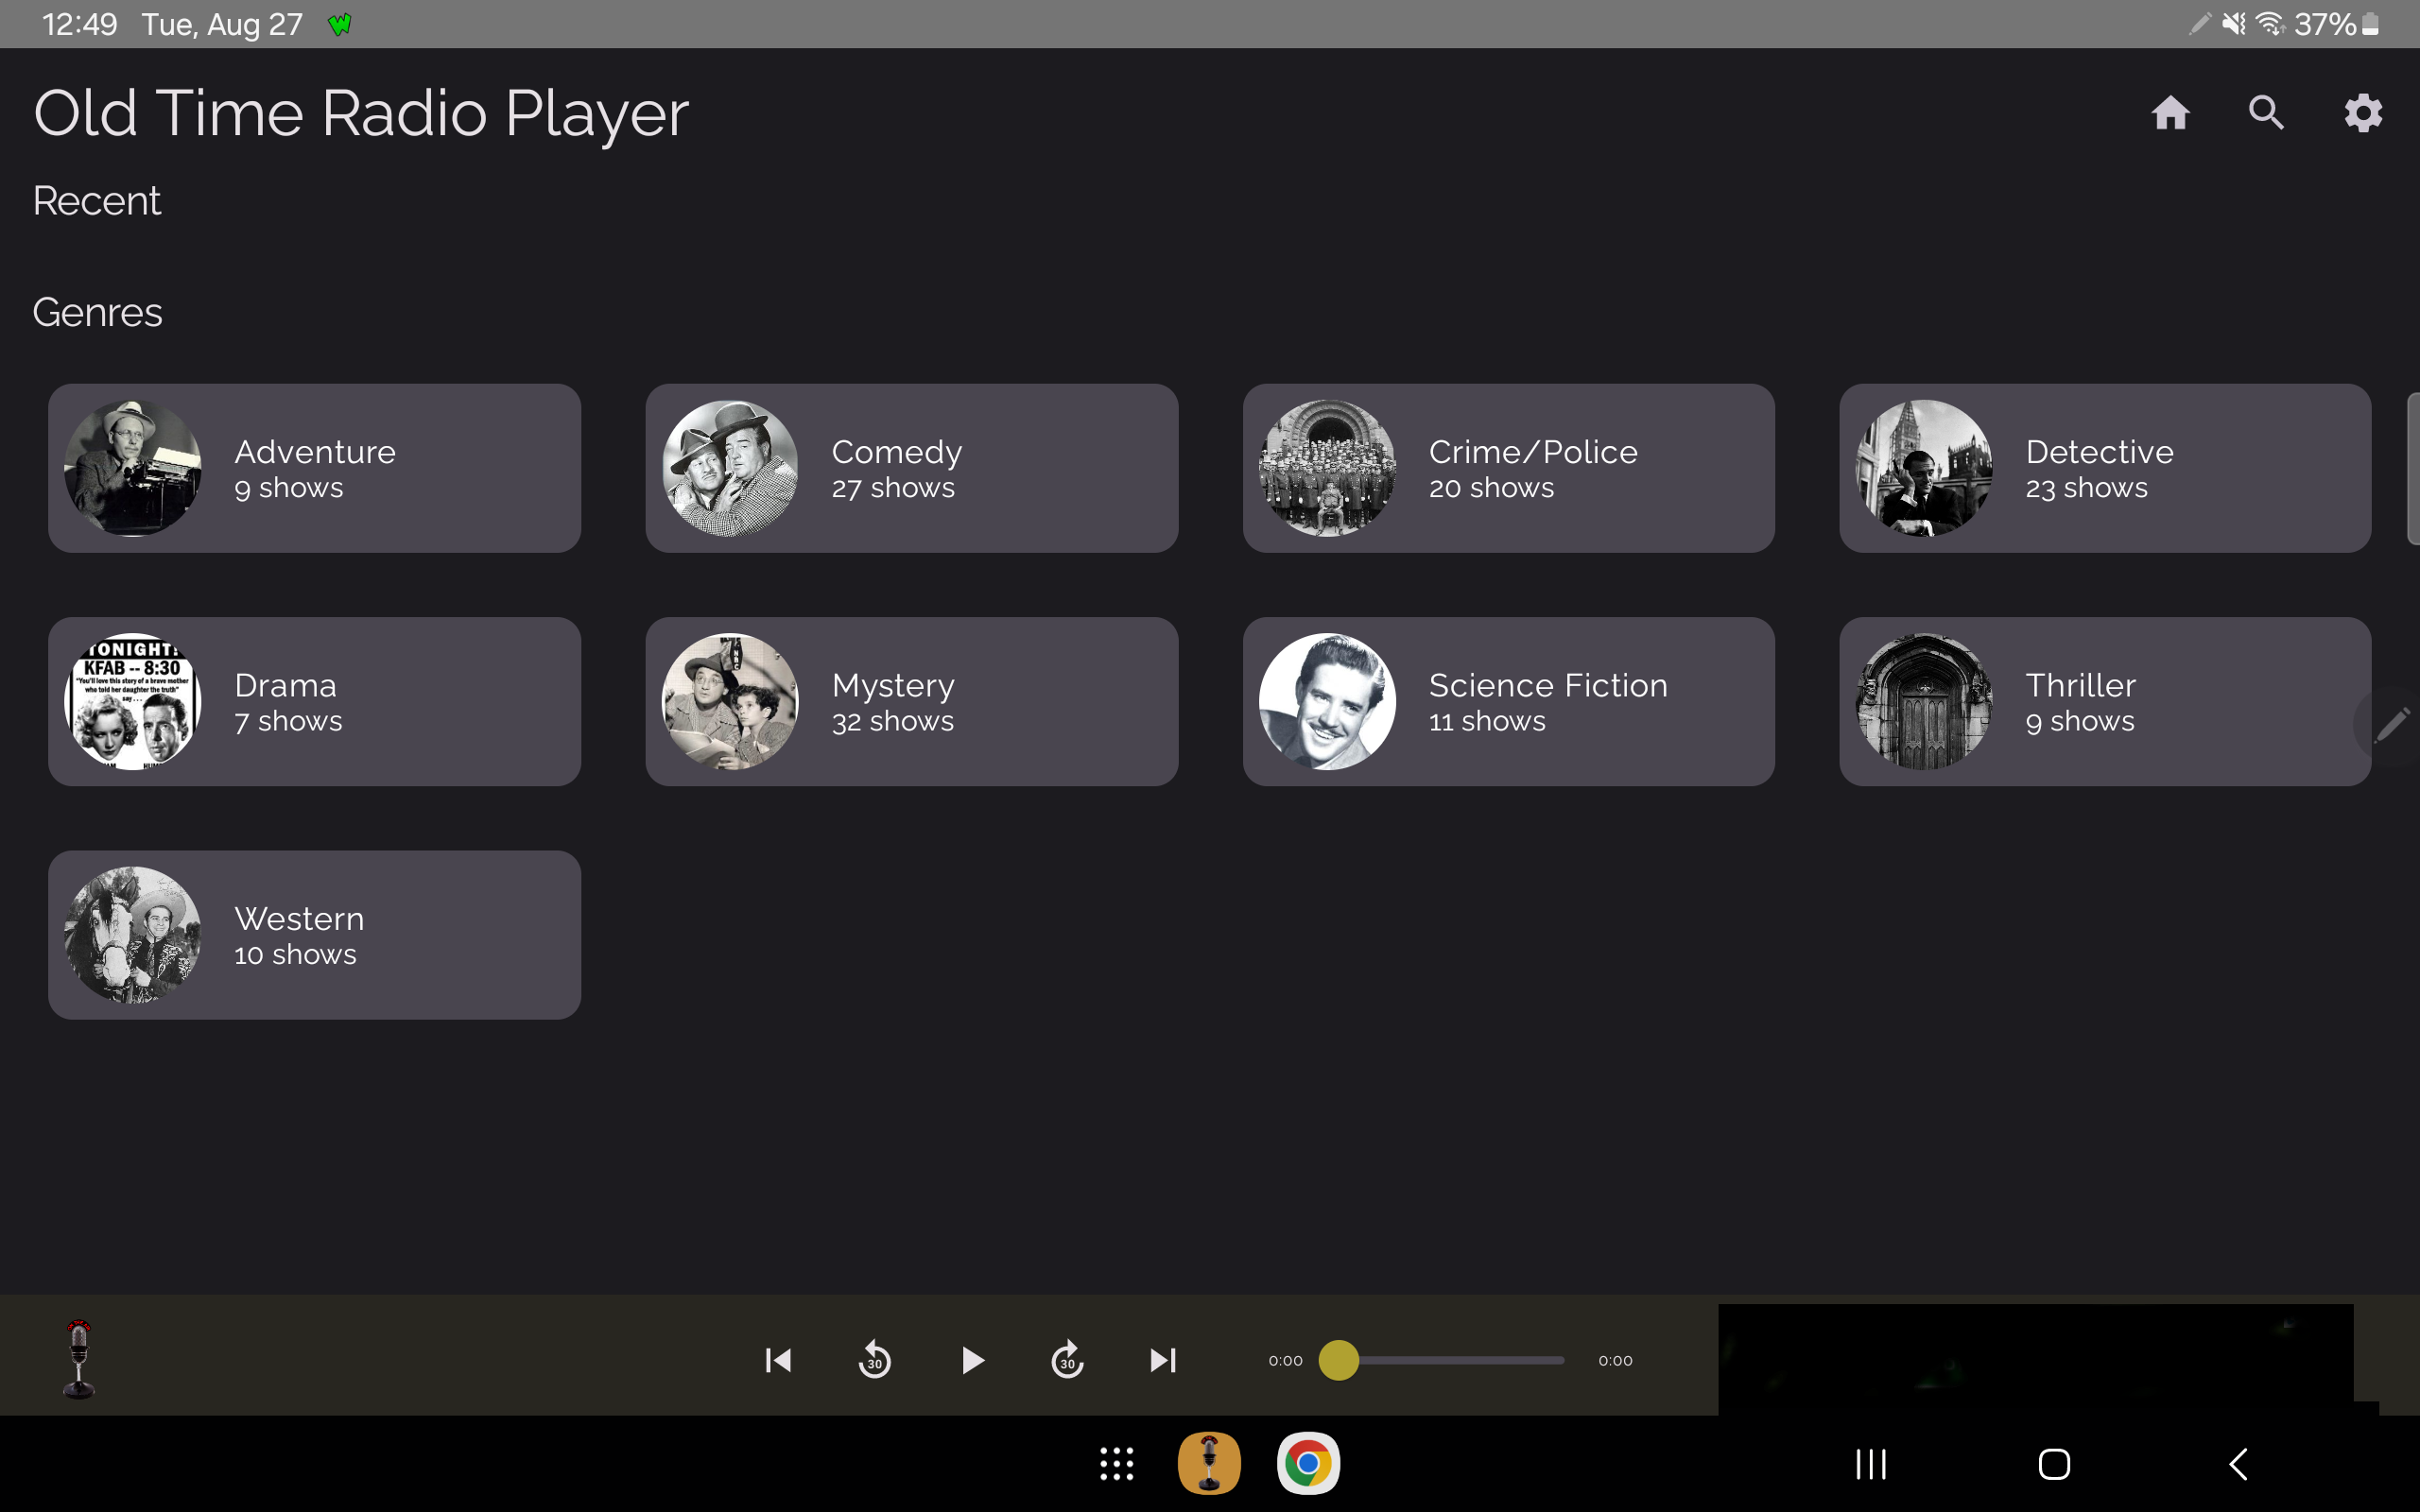Open the Android app drawer

pyautogui.click(x=1115, y=1462)
